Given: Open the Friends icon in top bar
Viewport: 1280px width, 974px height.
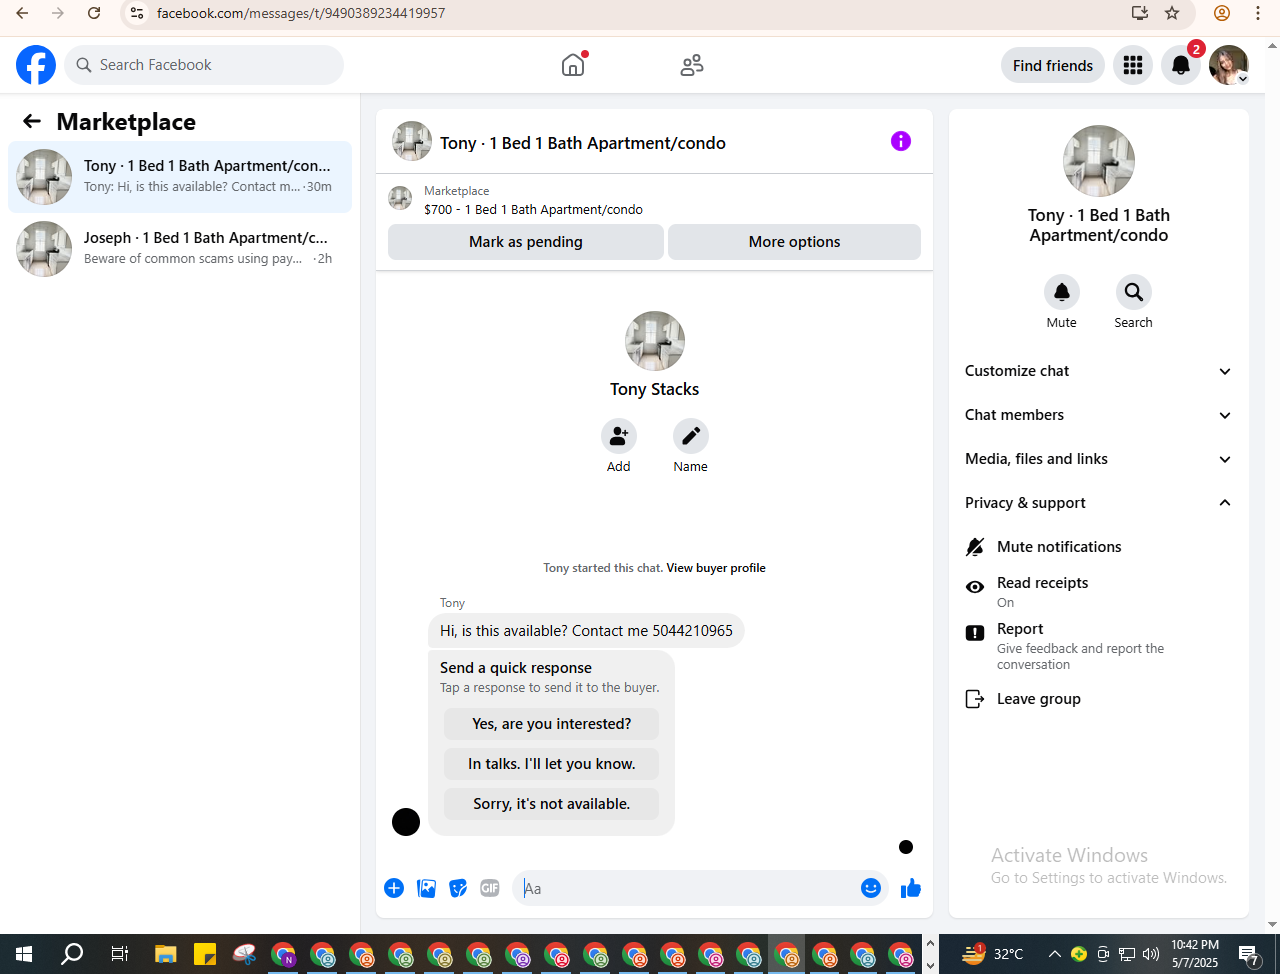Looking at the screenshot, I should tap(692, 65).
